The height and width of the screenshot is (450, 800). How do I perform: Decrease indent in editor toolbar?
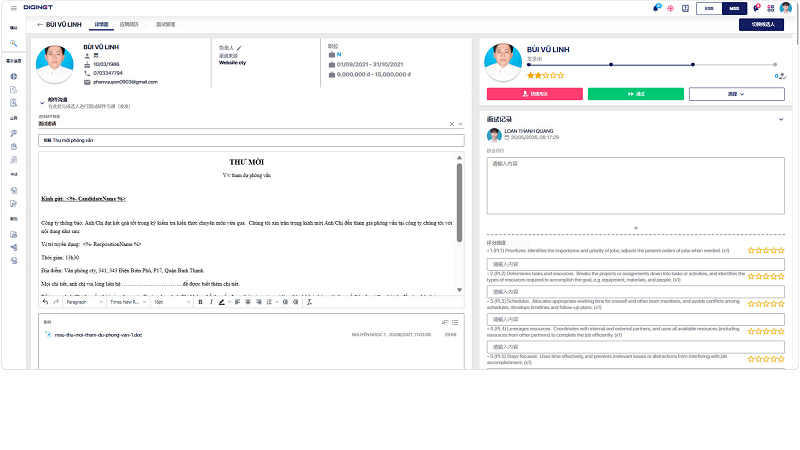(x=285, y=302)
